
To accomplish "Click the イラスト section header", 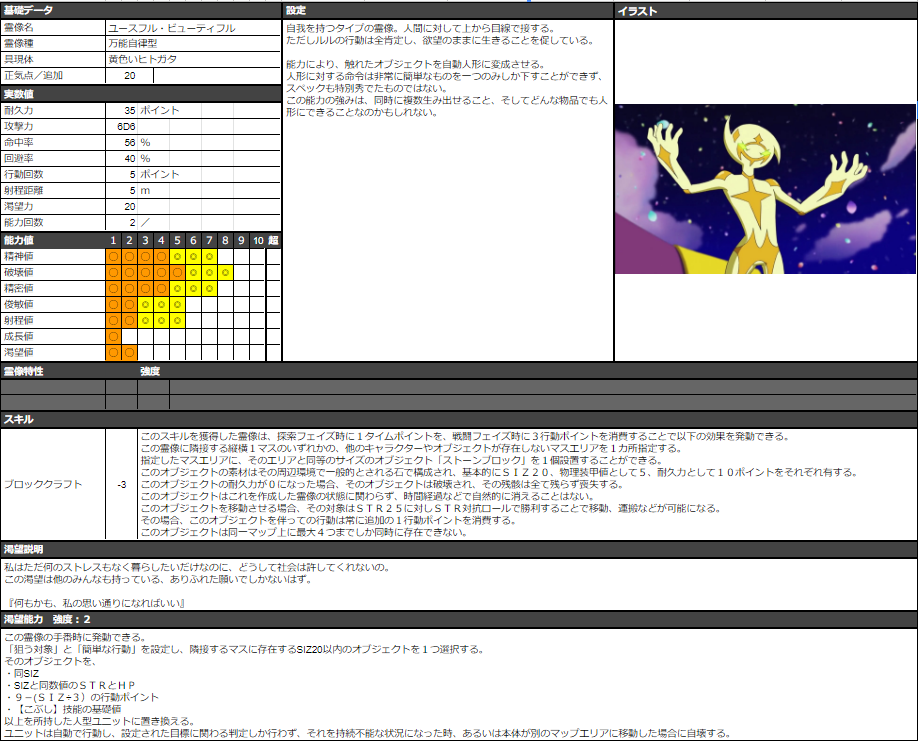I will tap(765, 11).
